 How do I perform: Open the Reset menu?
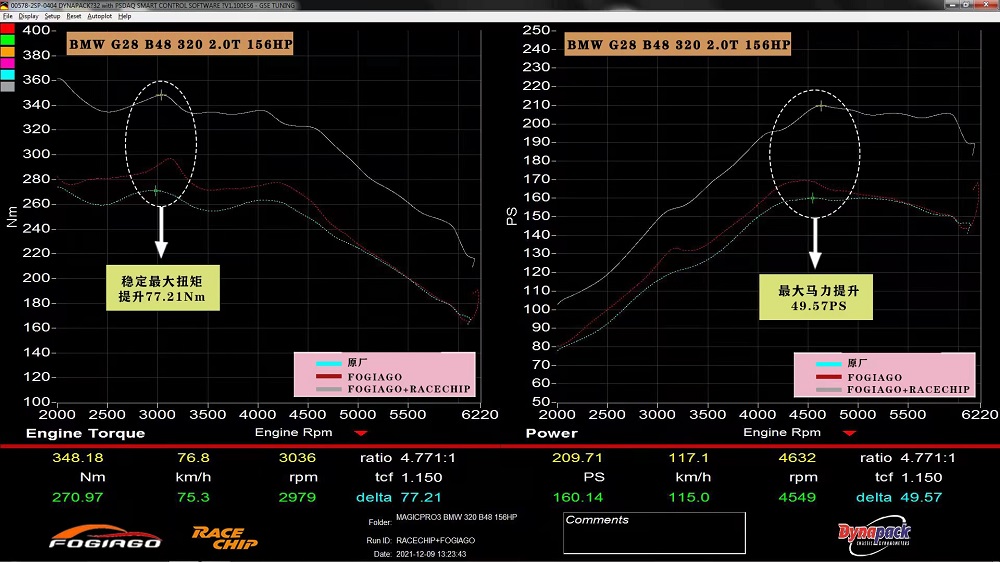(x=74, y=17)
